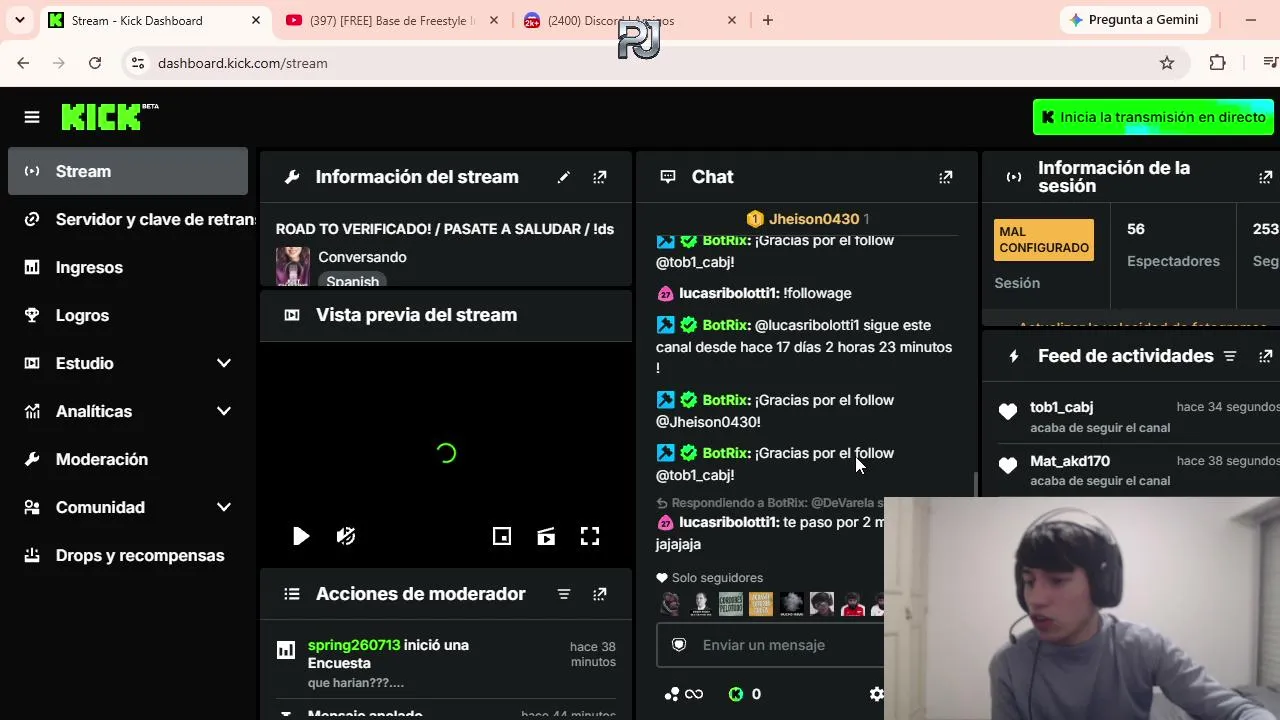1280x720 pixels.
Task: Click the green Kicks balance icon
Action: tap(736, 694)
